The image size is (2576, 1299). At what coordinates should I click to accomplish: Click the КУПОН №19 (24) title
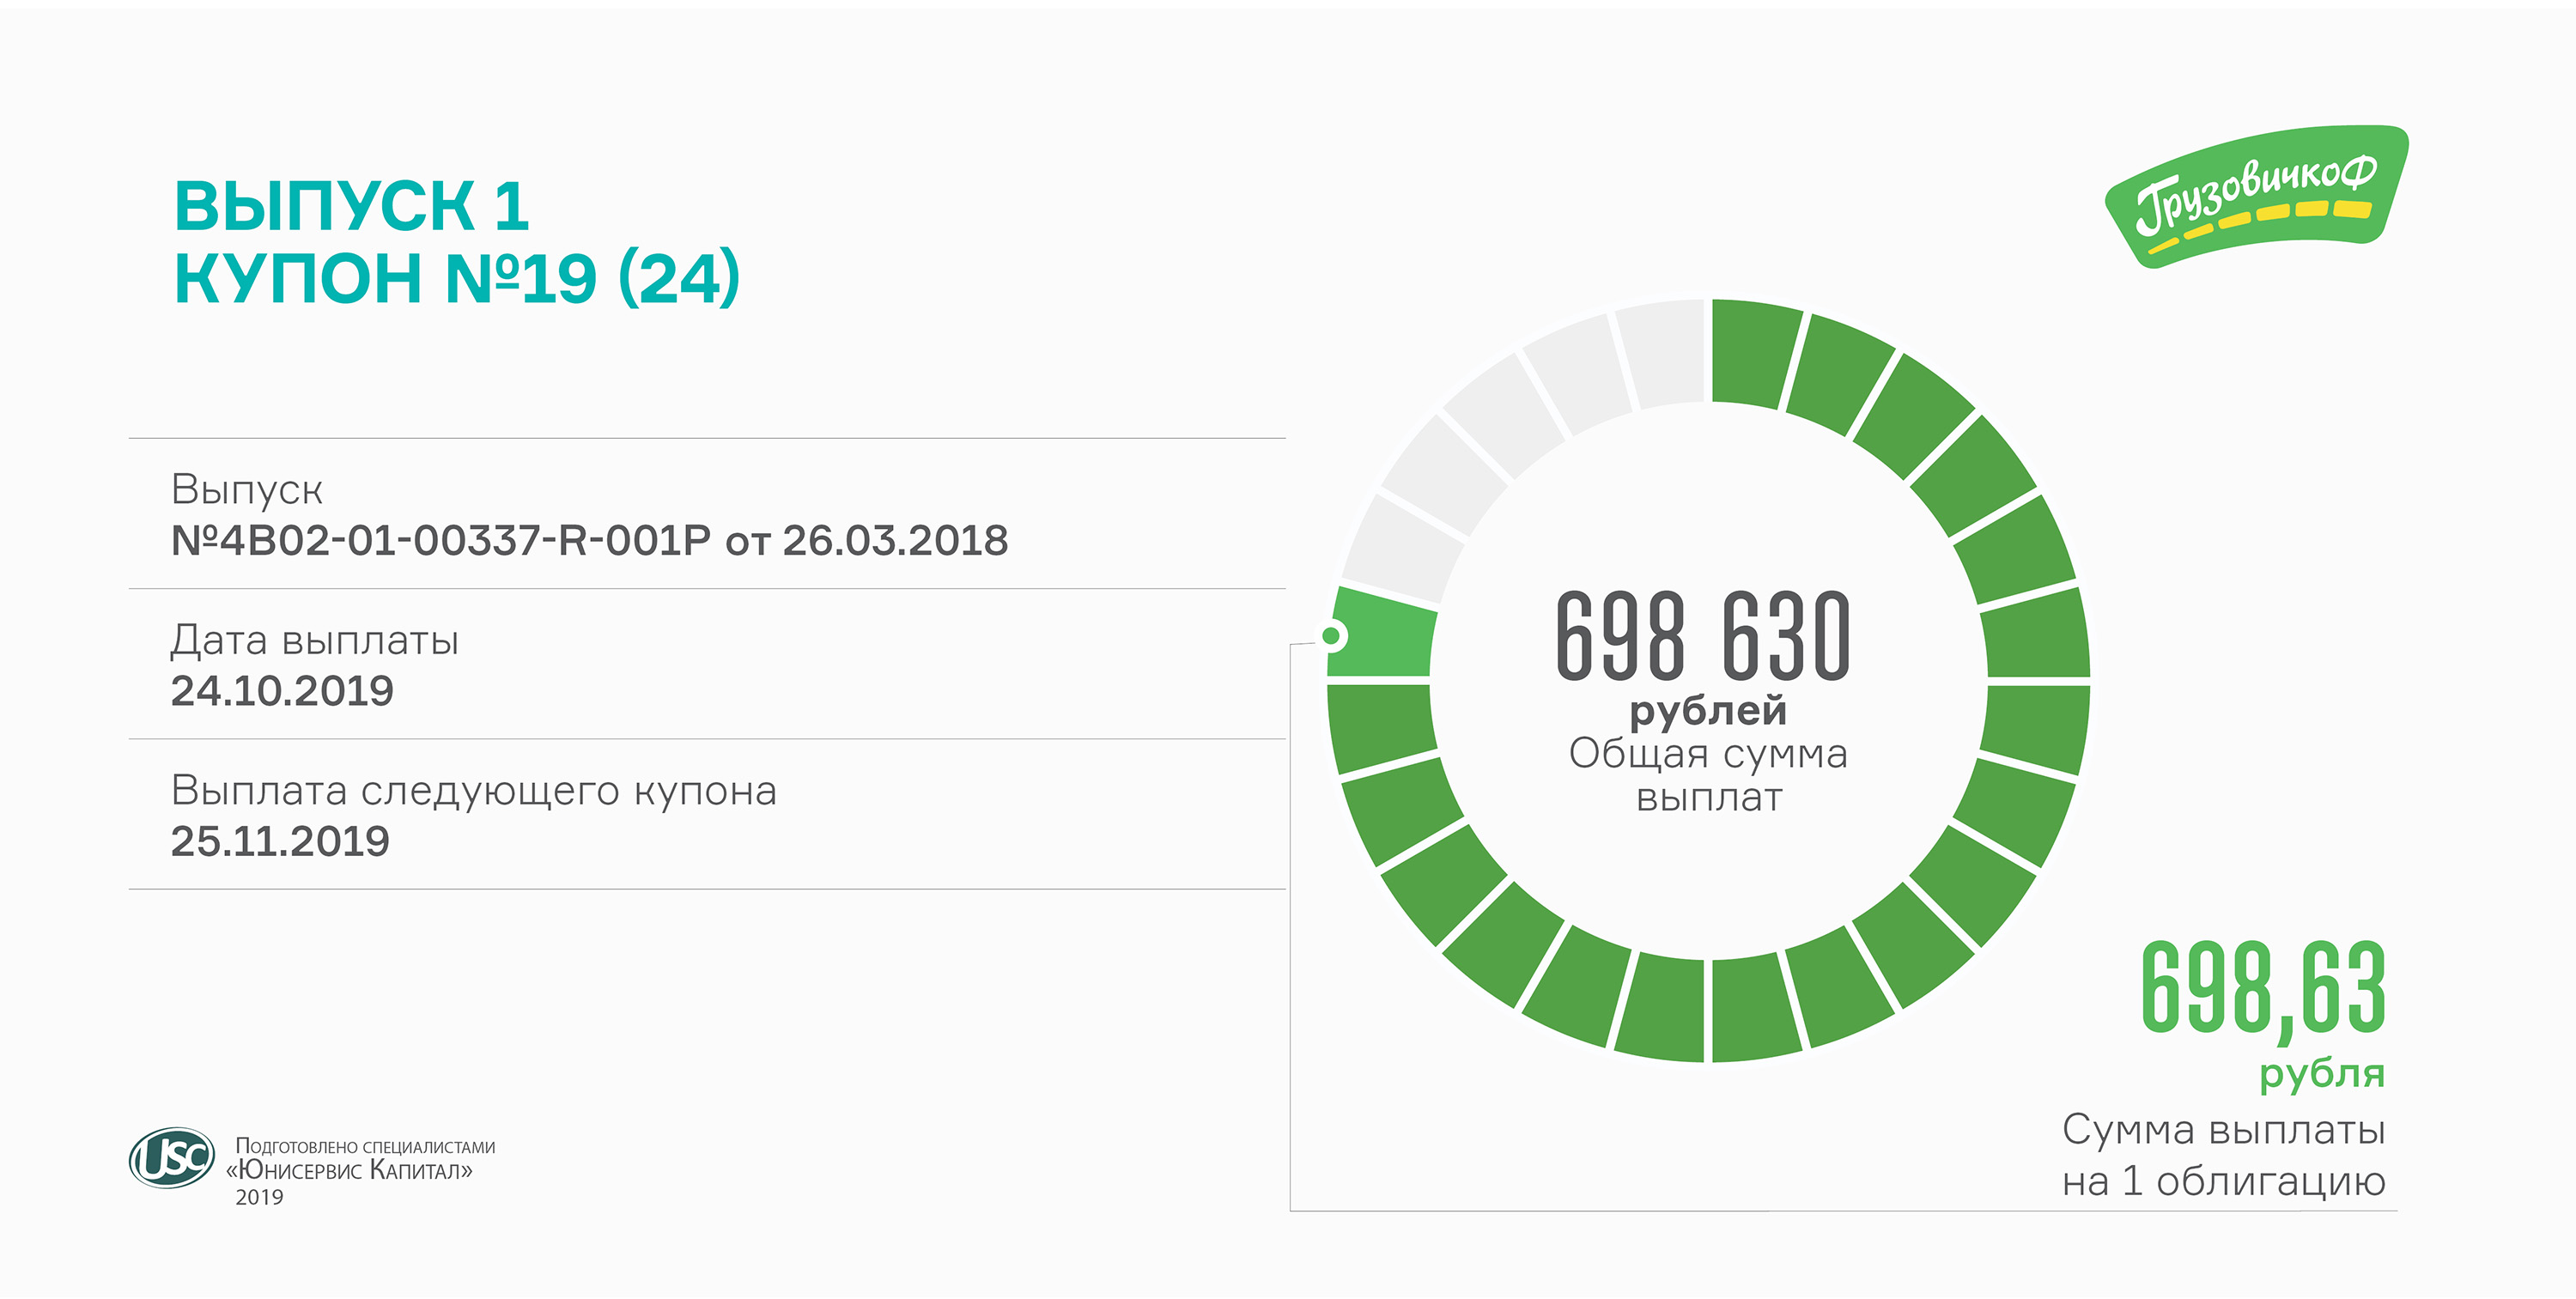tap(457, 278)
